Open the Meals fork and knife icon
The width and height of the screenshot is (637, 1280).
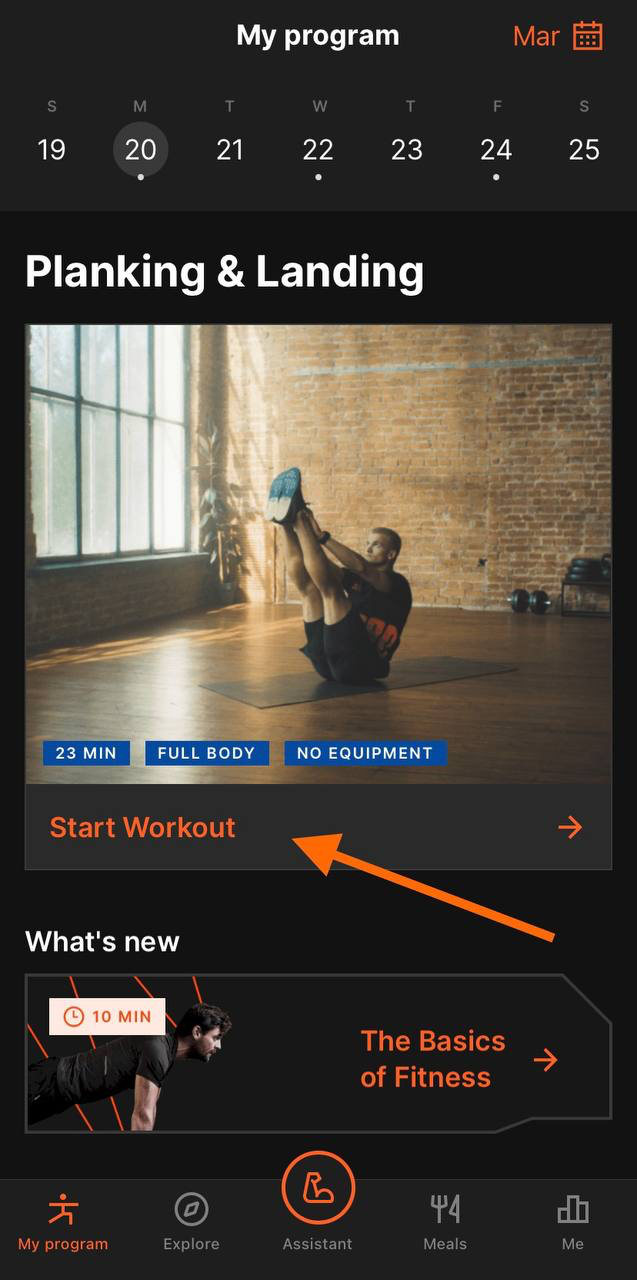pos(445,1210)
